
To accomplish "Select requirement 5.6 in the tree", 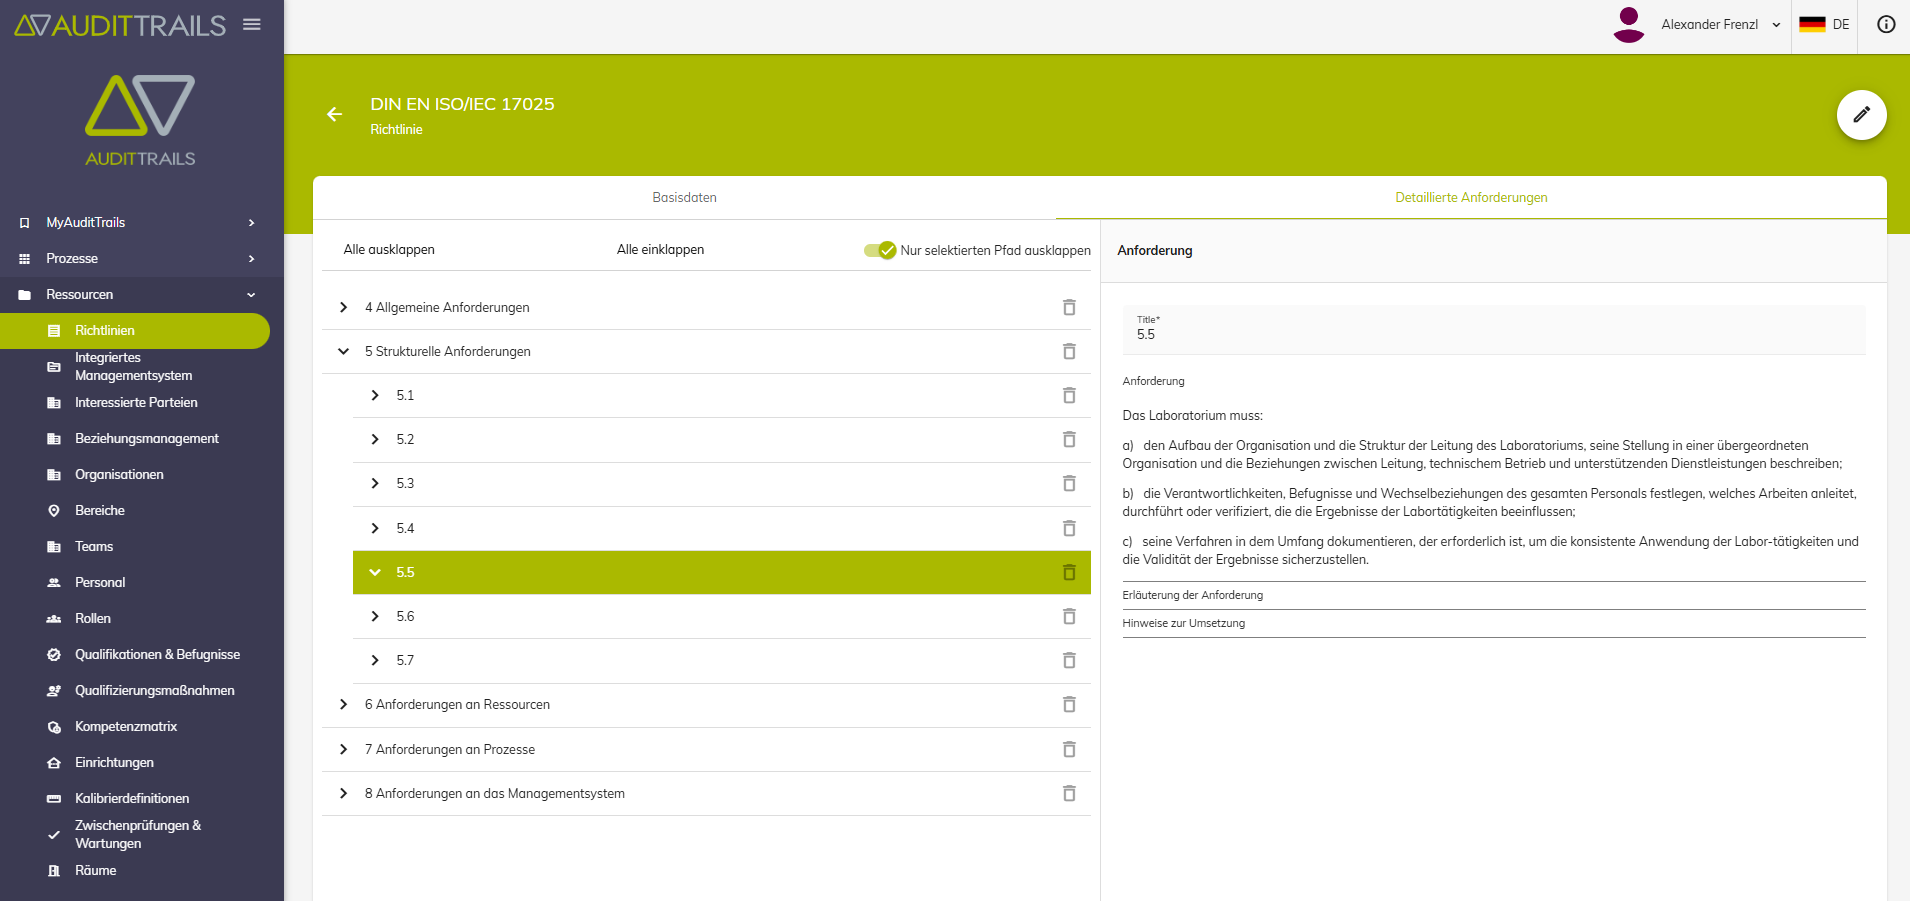I will point(722,616).
